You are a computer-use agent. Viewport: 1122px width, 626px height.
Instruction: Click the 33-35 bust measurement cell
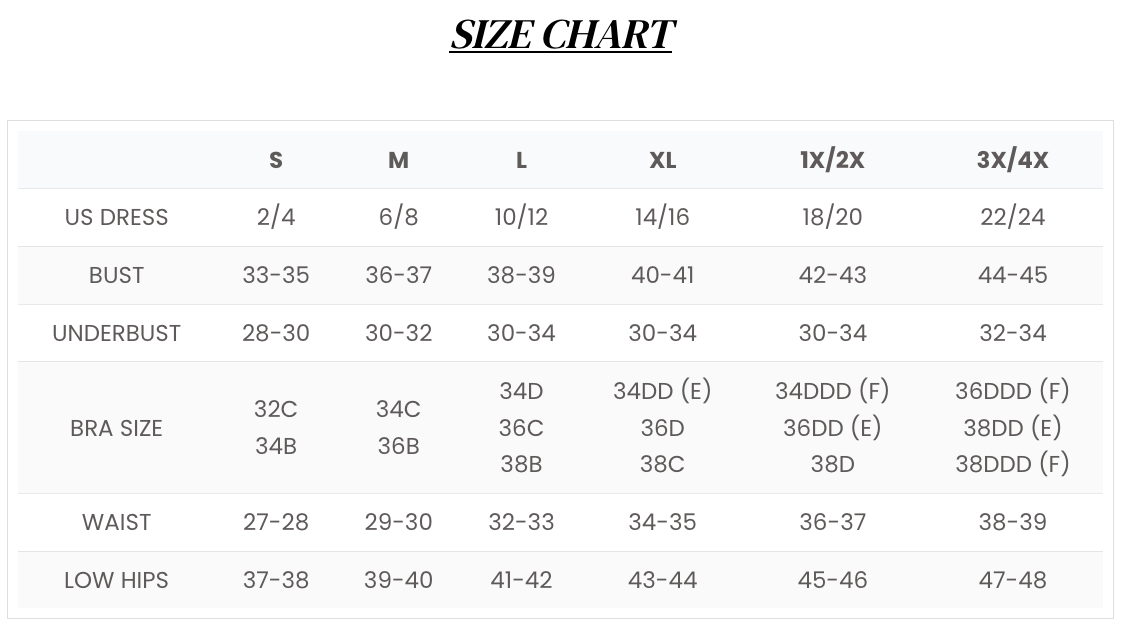click(276, 275)
